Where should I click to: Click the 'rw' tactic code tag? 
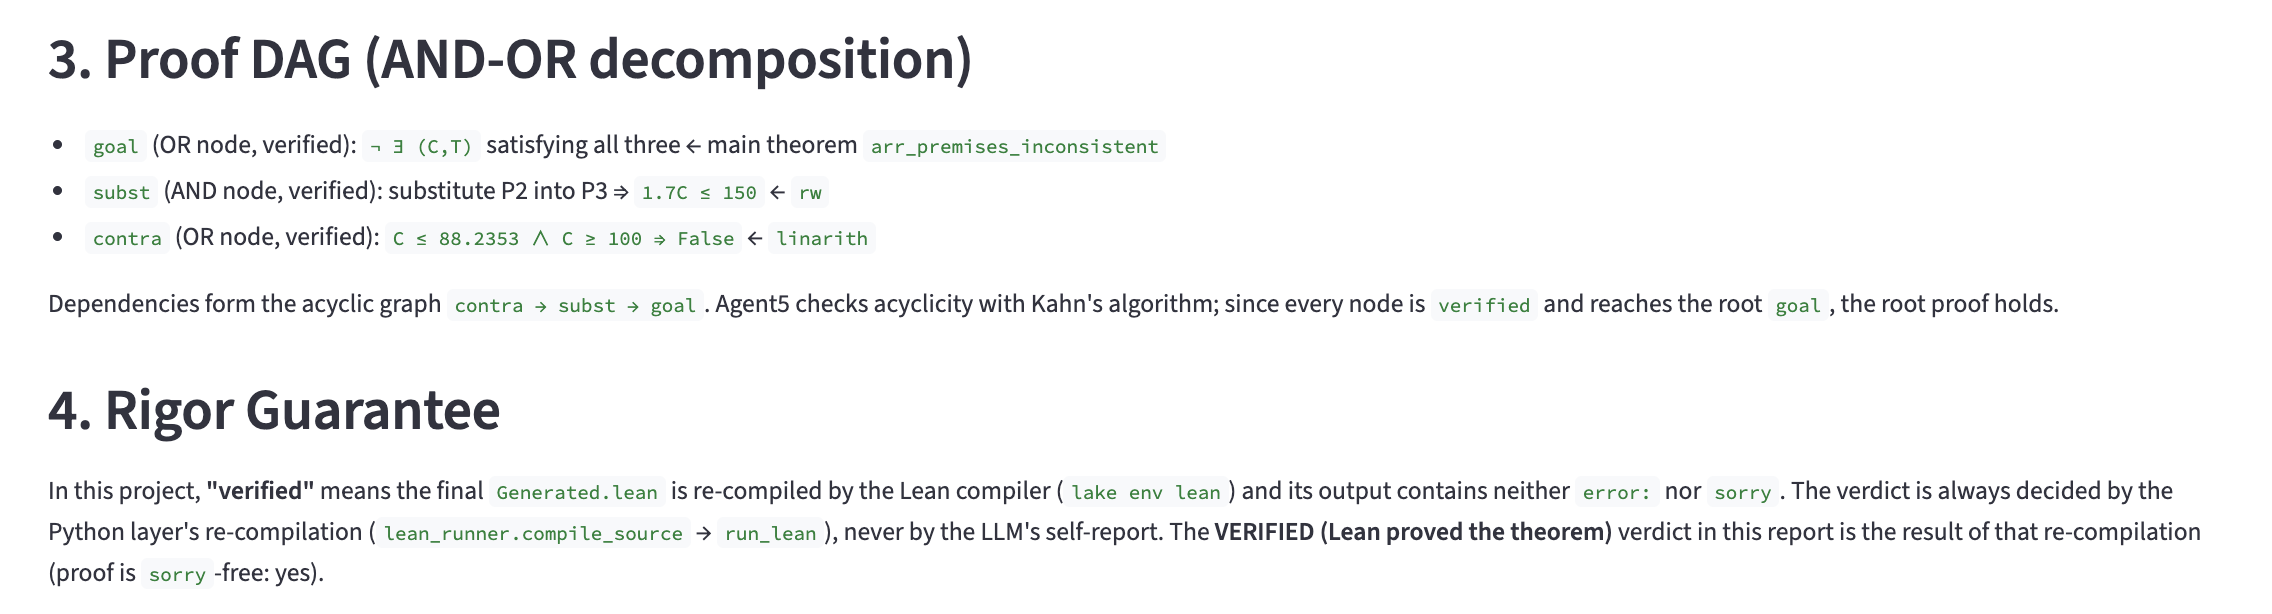[x=810, y=192]
